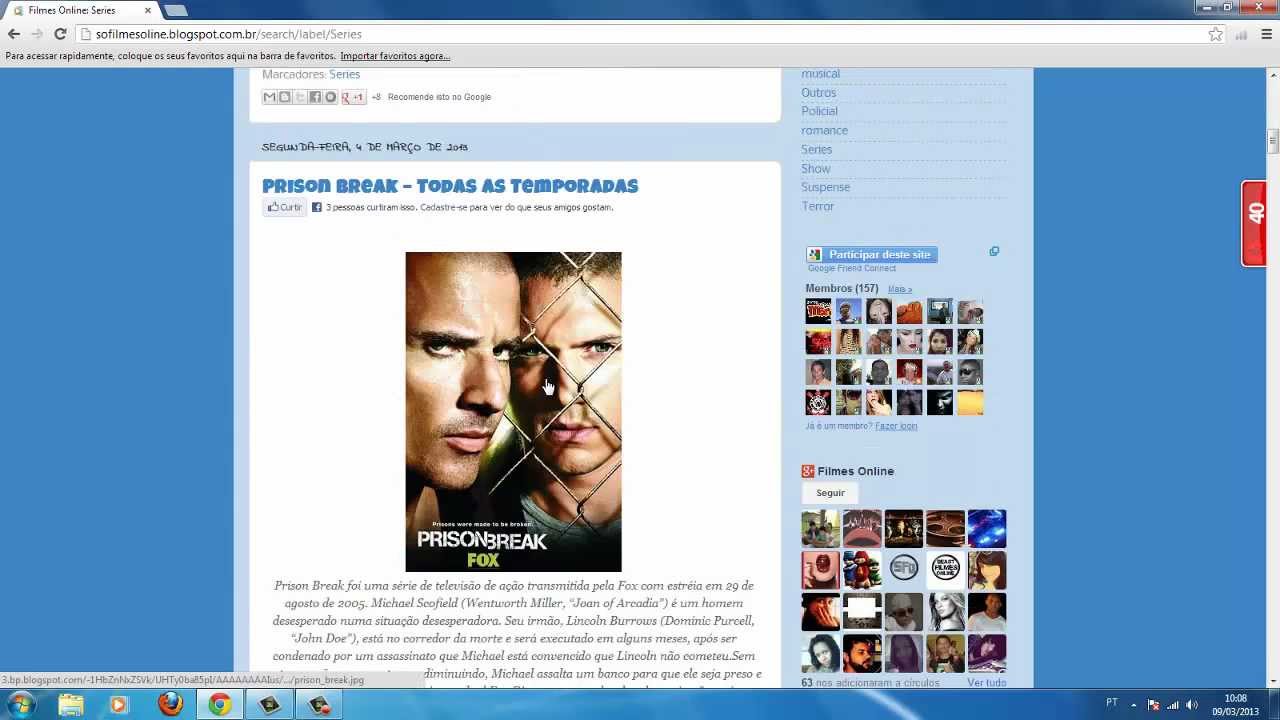The width and height of the screenshot is (1280, 720).
Task: Launch Firefox from taskbar
Action: click(x=169, y=704)
